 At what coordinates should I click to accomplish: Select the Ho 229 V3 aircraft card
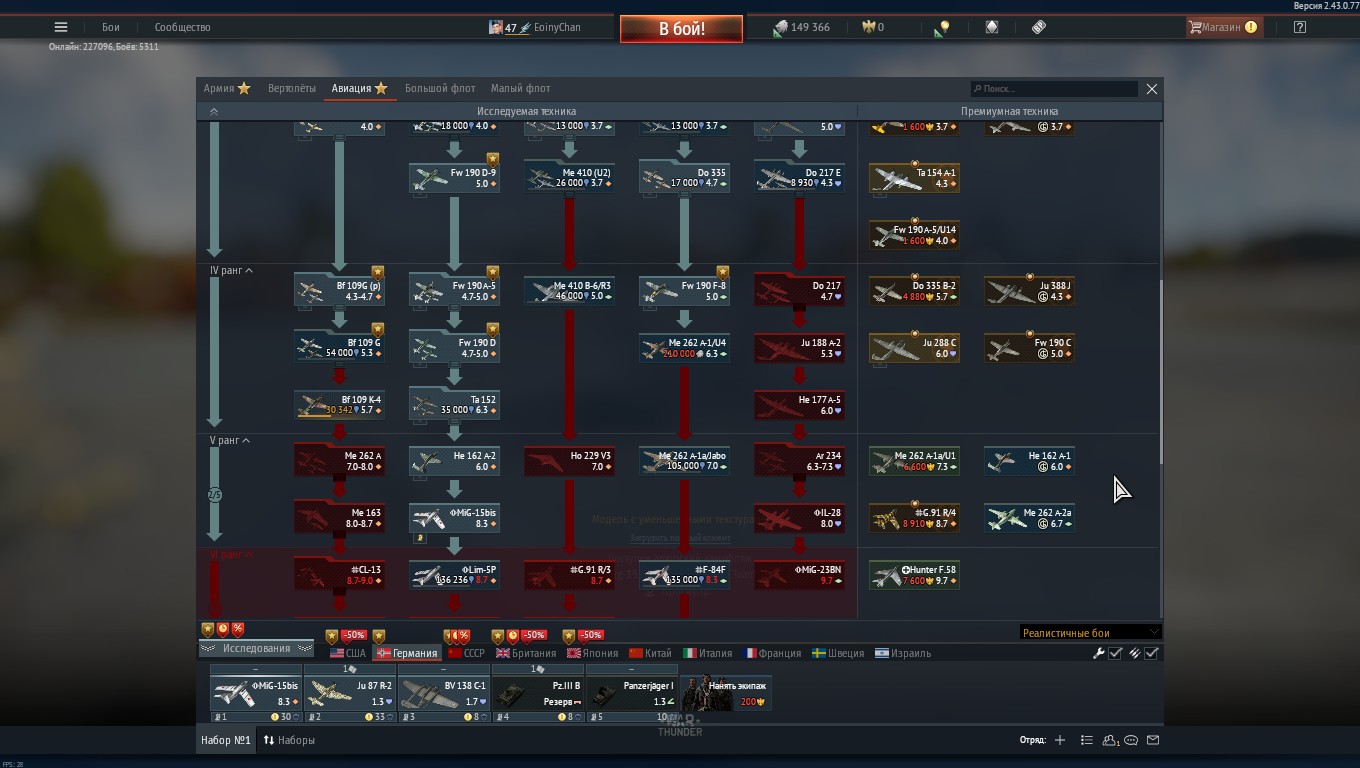point(569,461)
